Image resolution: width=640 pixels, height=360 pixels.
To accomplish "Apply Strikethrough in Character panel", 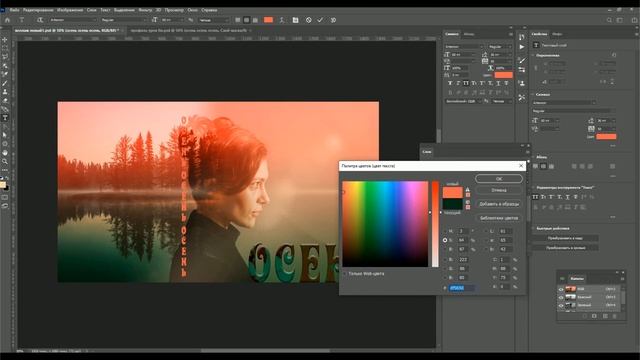I will point(507,83).
